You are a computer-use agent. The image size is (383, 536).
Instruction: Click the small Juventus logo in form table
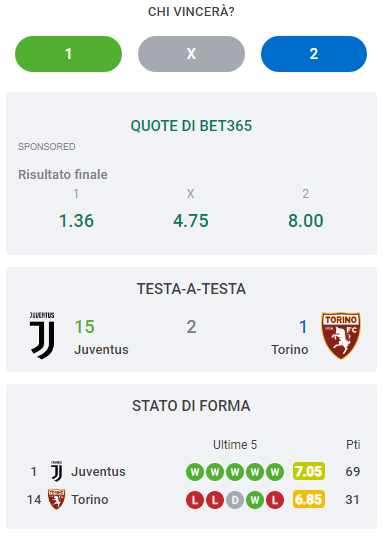56,471
